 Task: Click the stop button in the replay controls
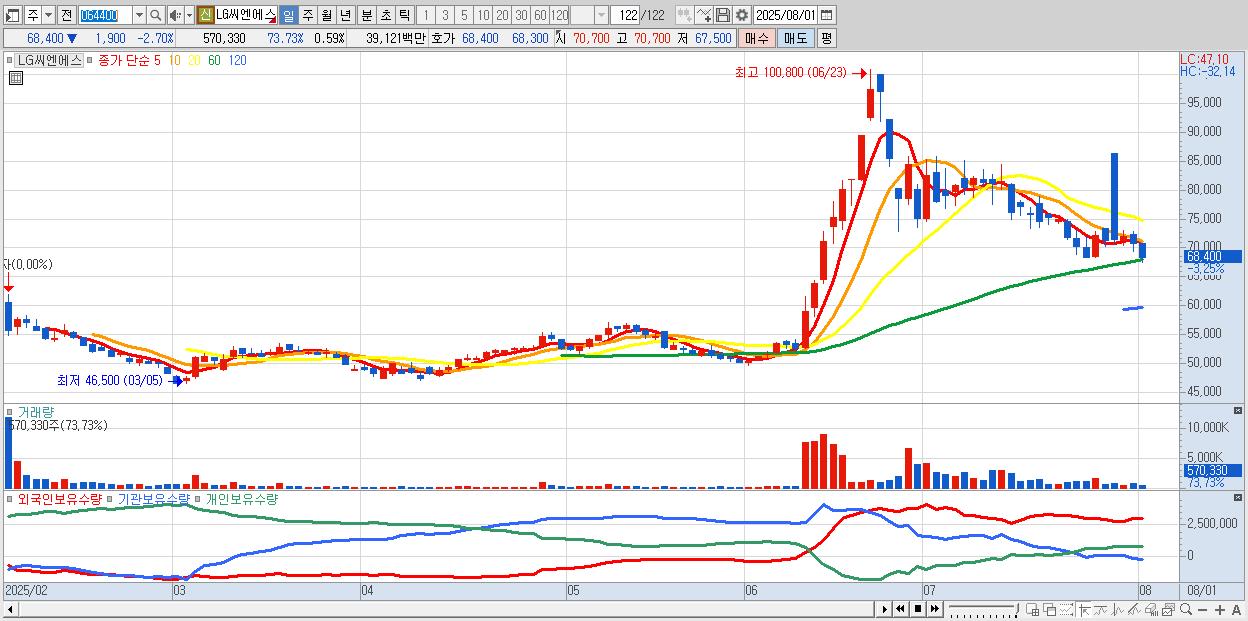coord(918,609)
